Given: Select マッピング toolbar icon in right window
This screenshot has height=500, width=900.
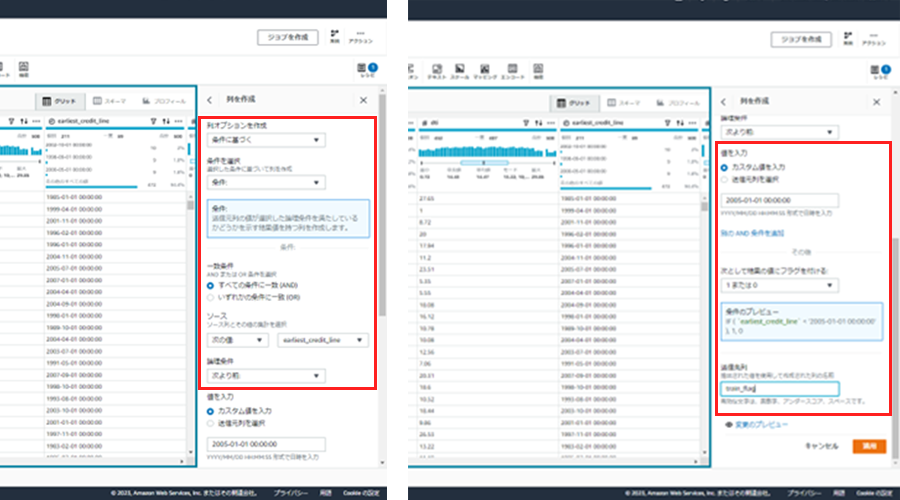Looking at the screenshot, I should tap(485, 72).
